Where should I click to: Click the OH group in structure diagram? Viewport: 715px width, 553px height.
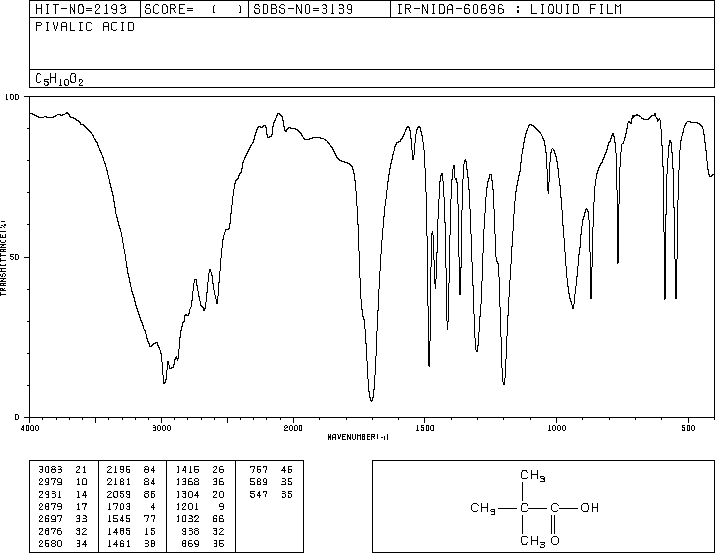[589, 507]
